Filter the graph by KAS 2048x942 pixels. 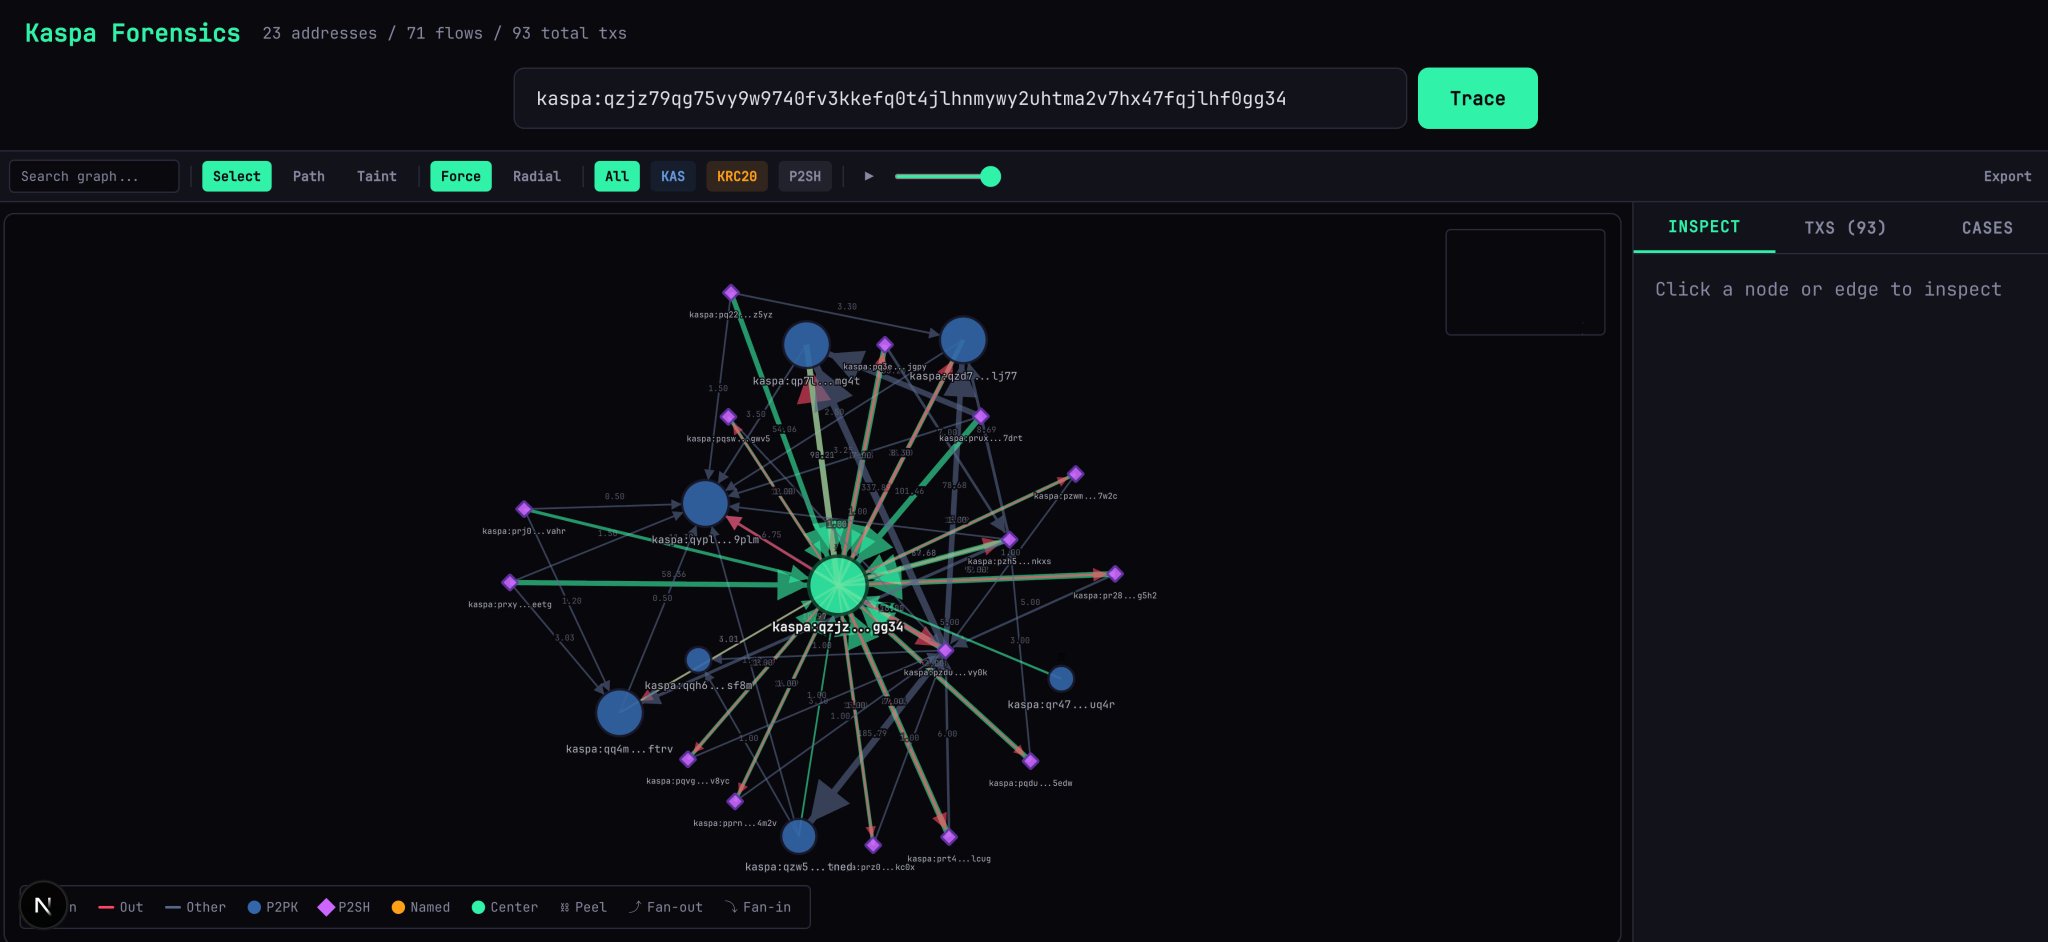(672, 176)
